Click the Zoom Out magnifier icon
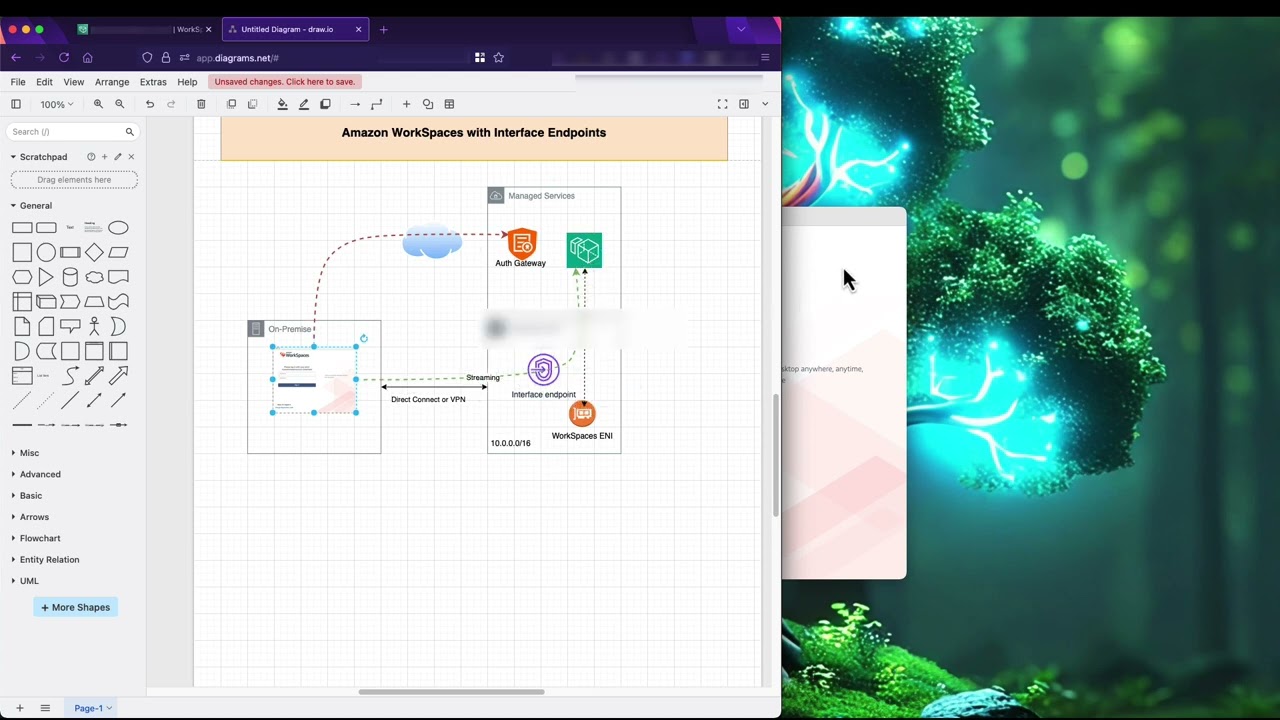This screenshot has width=1280, height=720. coord(120,104)
